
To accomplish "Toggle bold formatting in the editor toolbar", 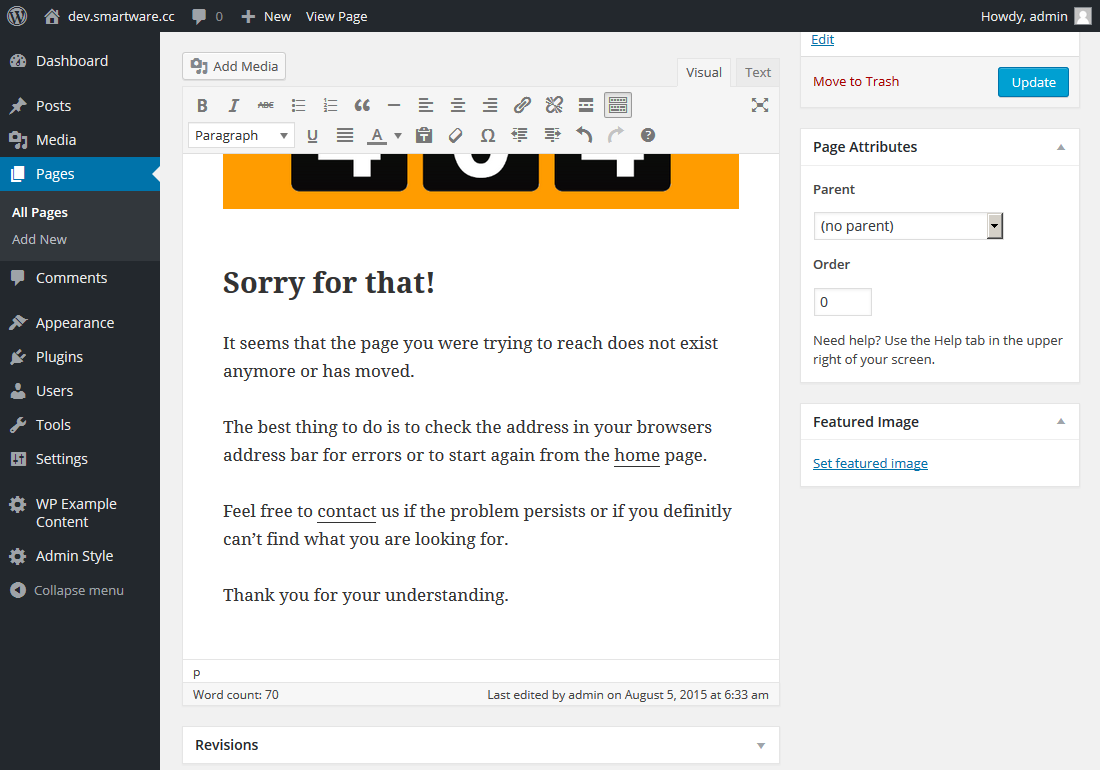I will (x=202, y=105).
